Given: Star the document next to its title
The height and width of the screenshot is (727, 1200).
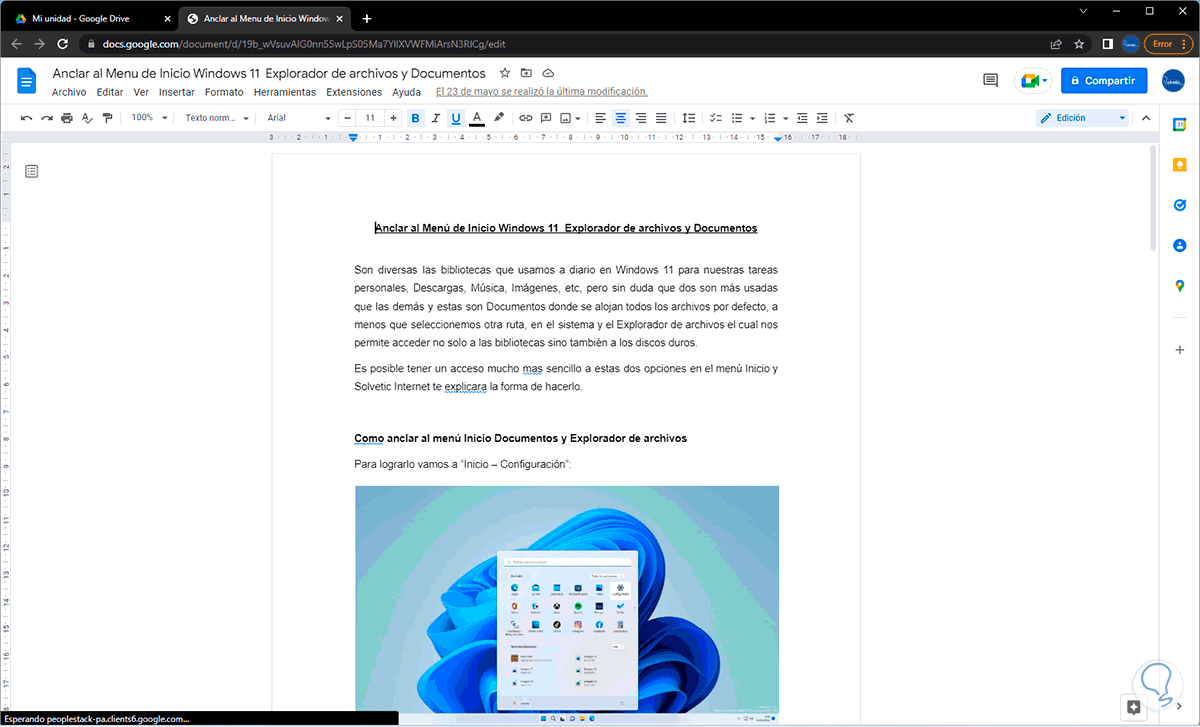Looking at the screenshot, I should click(505, 73).
